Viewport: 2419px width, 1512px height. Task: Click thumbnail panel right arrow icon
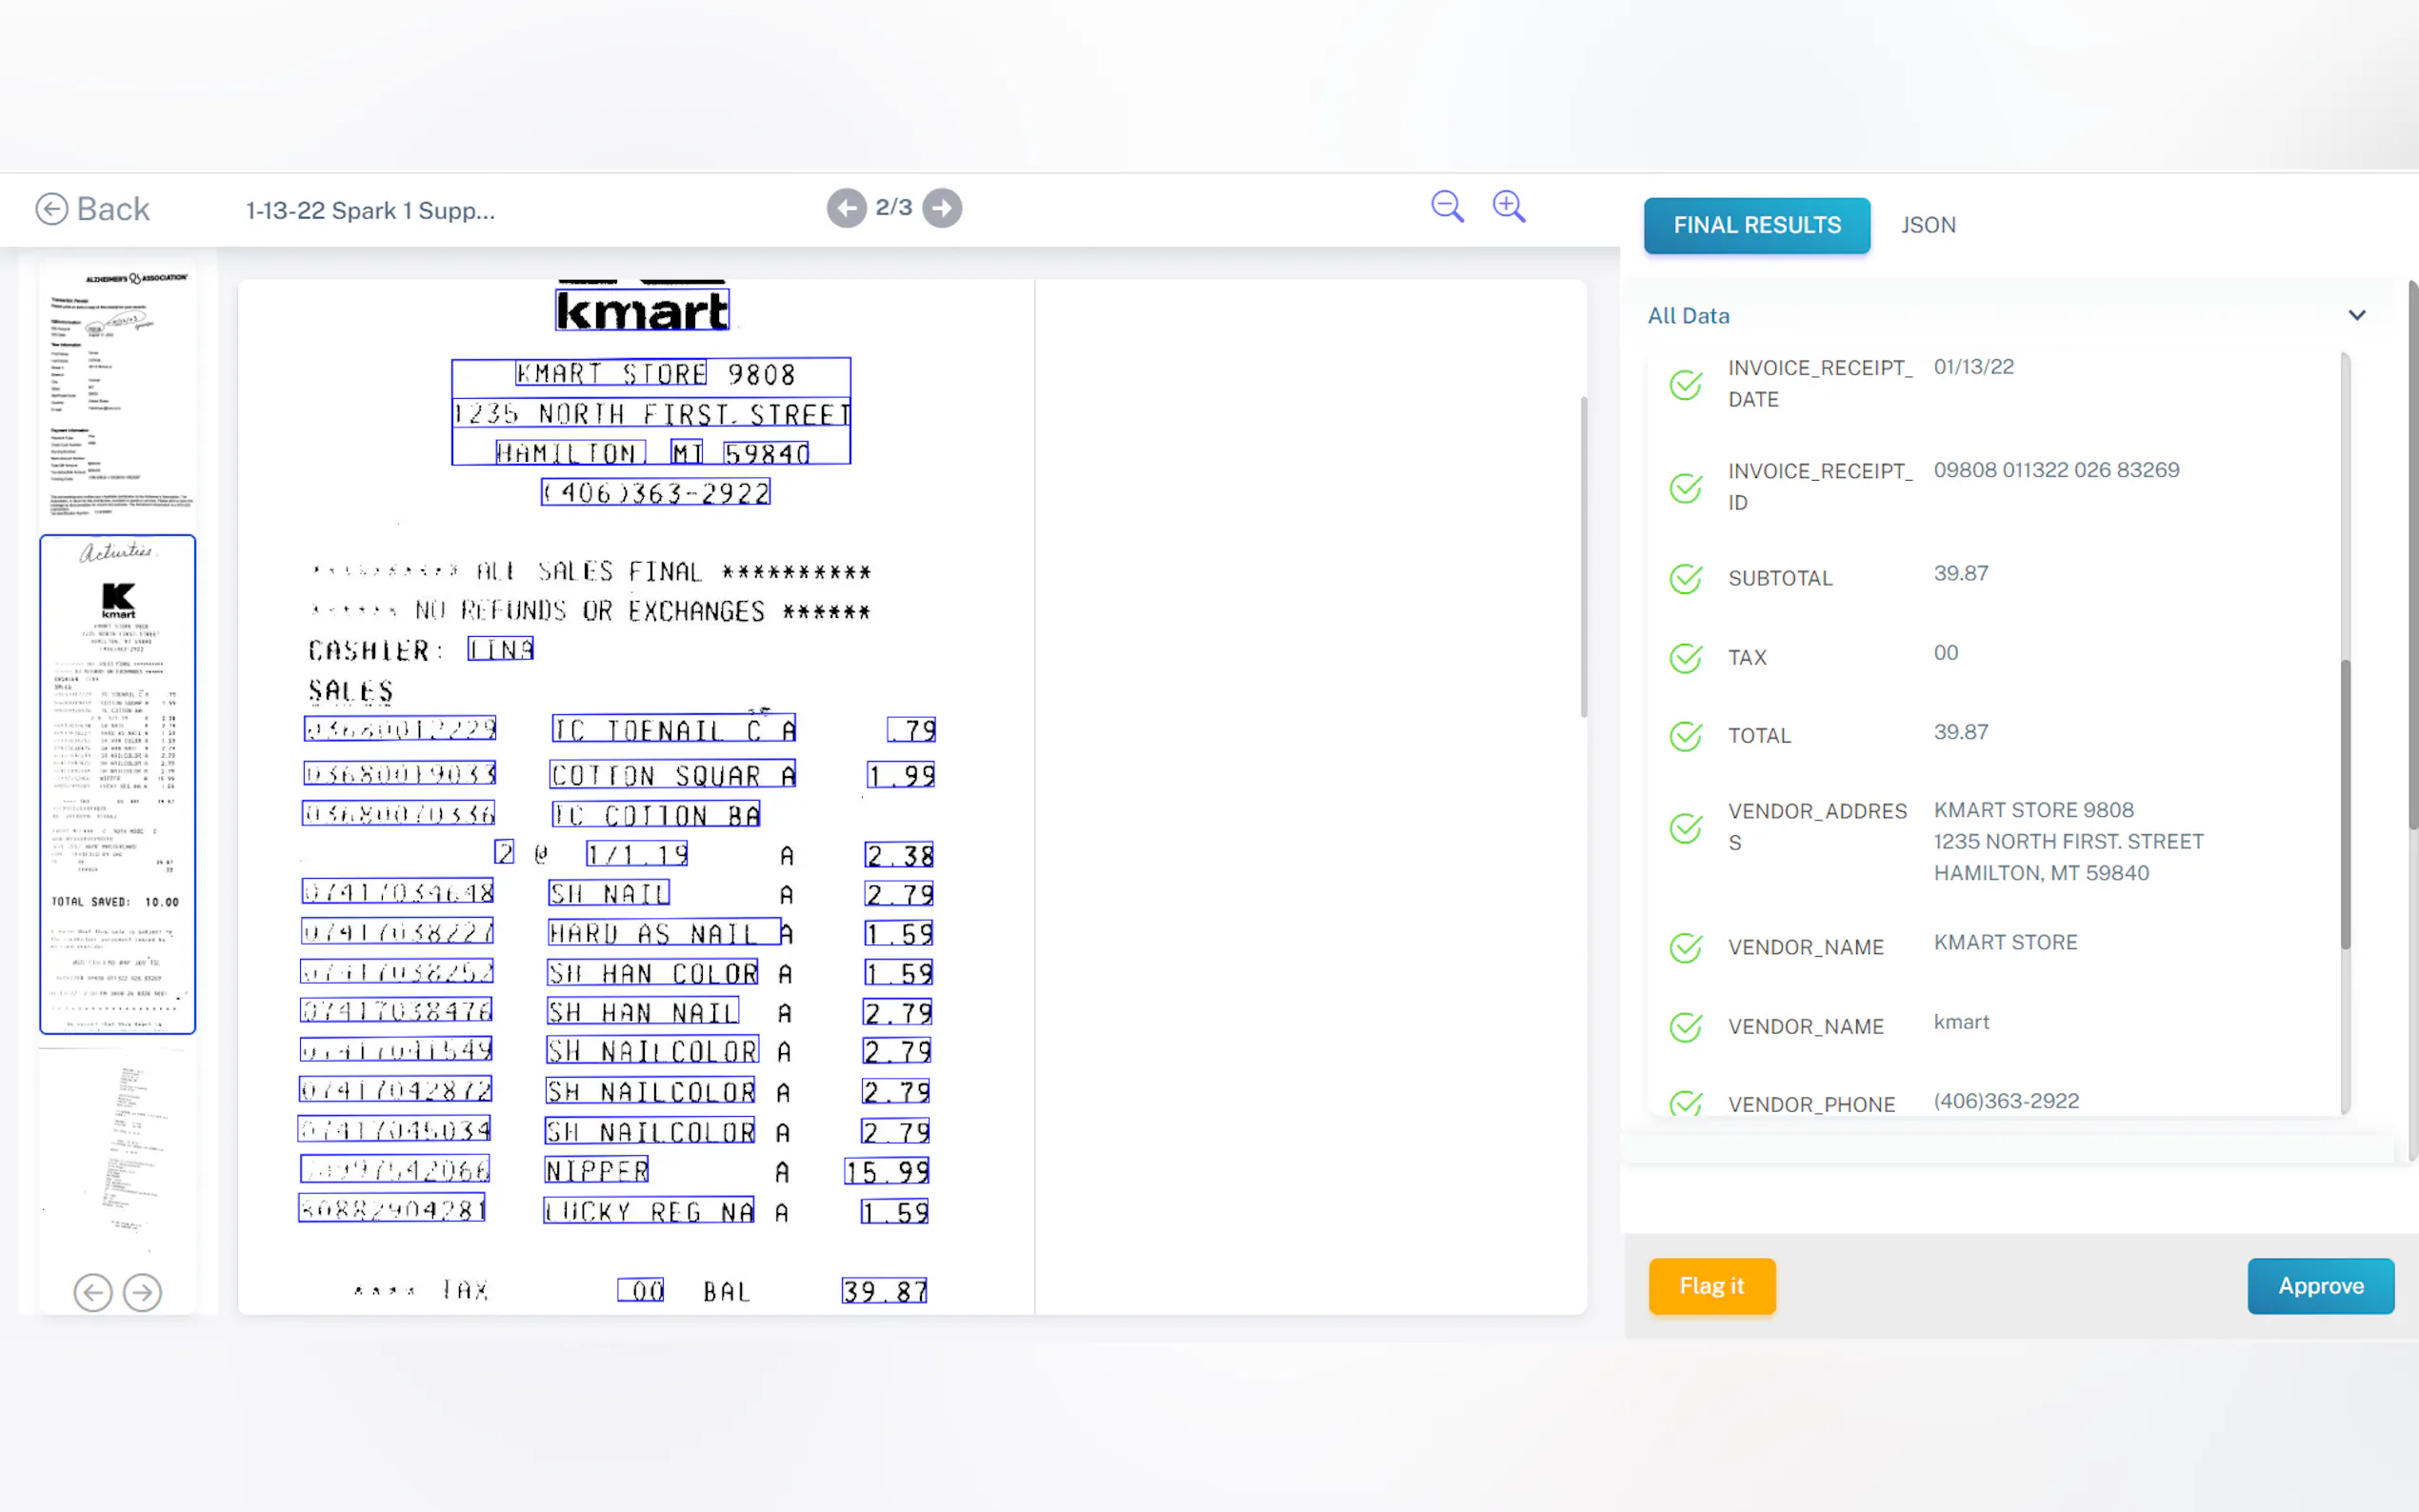[143, 1292]
